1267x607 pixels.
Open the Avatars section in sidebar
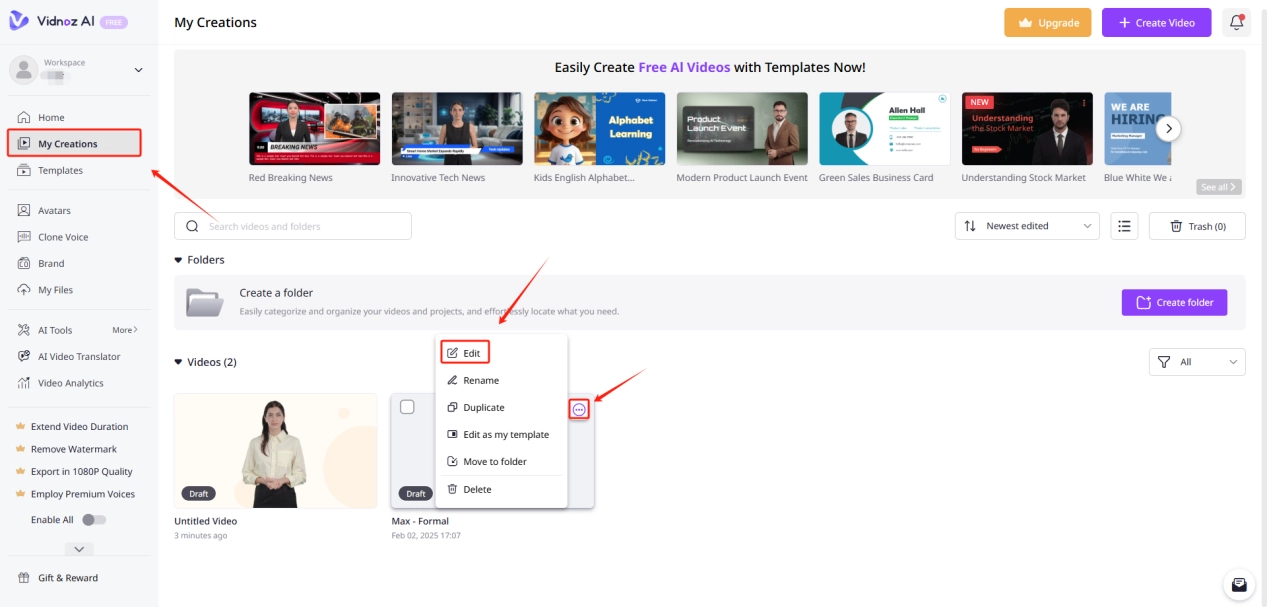tap(54, 211)
